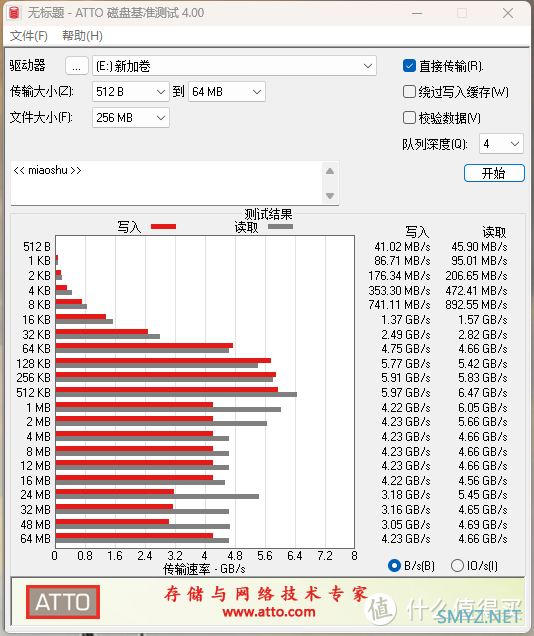Screen dimensions: 534x636
Task: Click the 16 KB write value 1.37 GB/s
Action: point(406,320)
